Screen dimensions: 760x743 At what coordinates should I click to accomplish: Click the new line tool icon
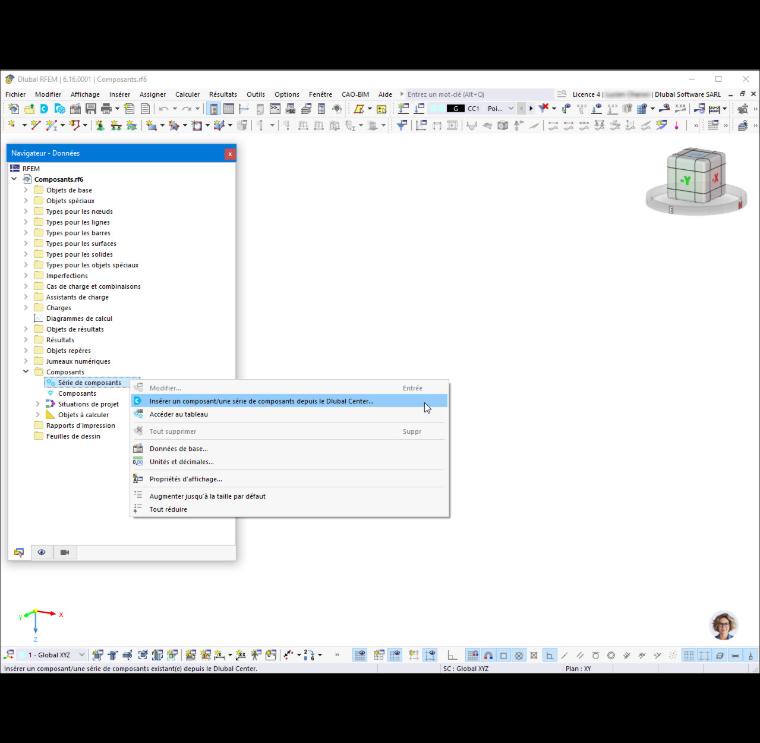pos(35,126)
